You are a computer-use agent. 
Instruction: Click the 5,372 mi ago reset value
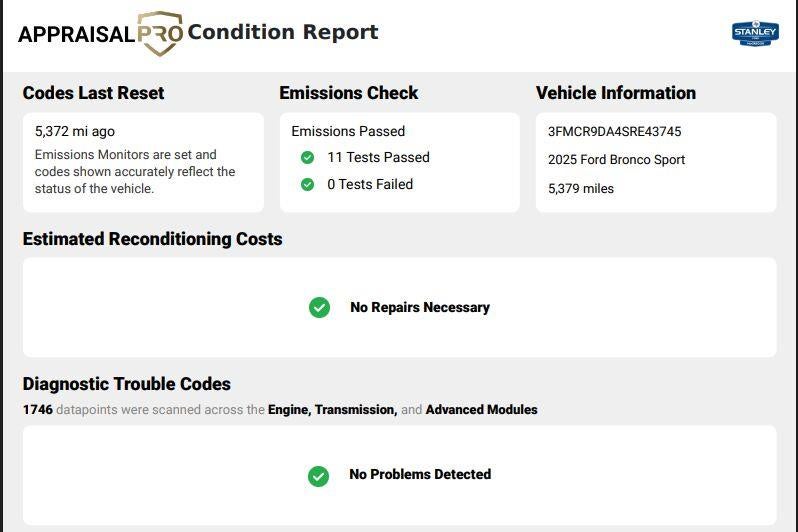point(75,131)
